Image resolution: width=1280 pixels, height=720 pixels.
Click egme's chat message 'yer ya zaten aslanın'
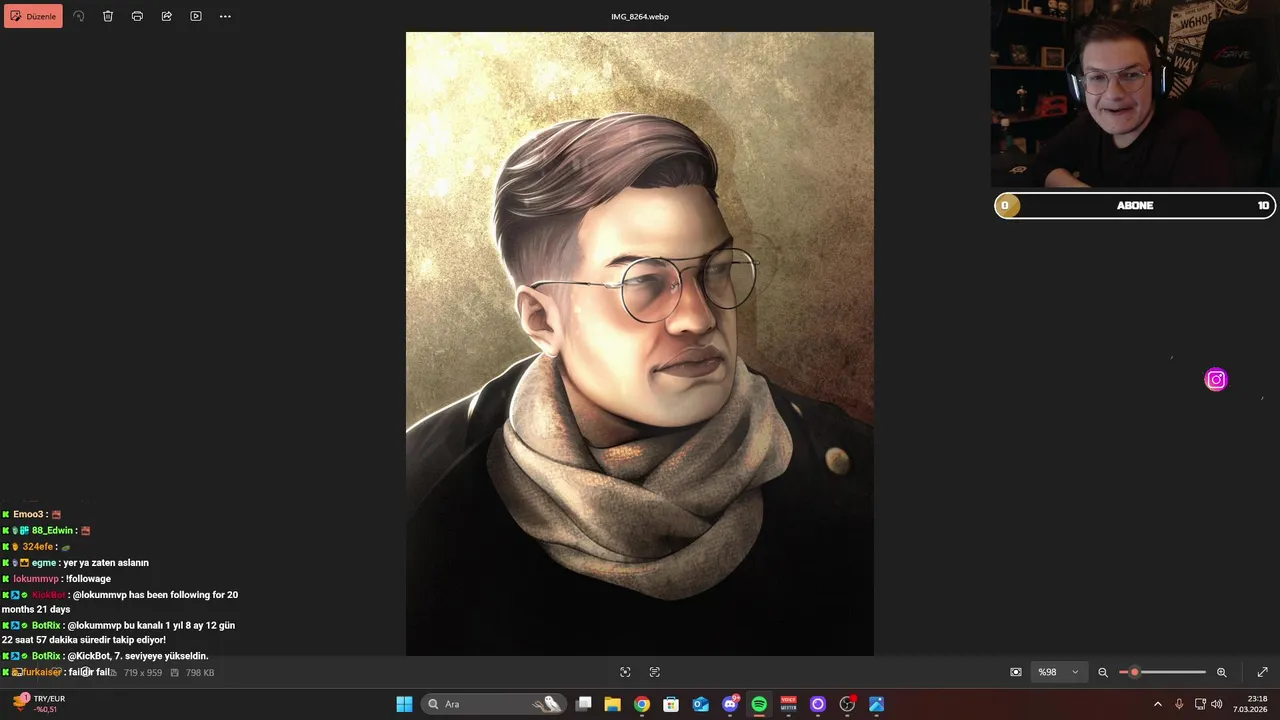pyautogui.click(x=105, y=563)
